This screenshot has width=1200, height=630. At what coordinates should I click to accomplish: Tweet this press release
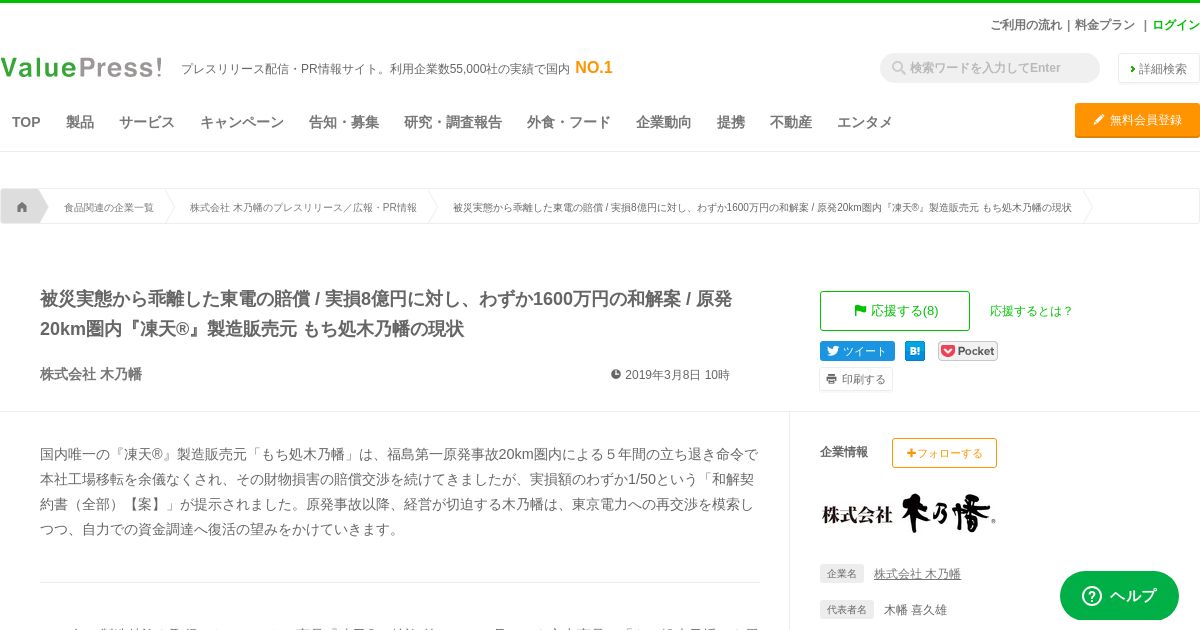[x=857, y=351]
